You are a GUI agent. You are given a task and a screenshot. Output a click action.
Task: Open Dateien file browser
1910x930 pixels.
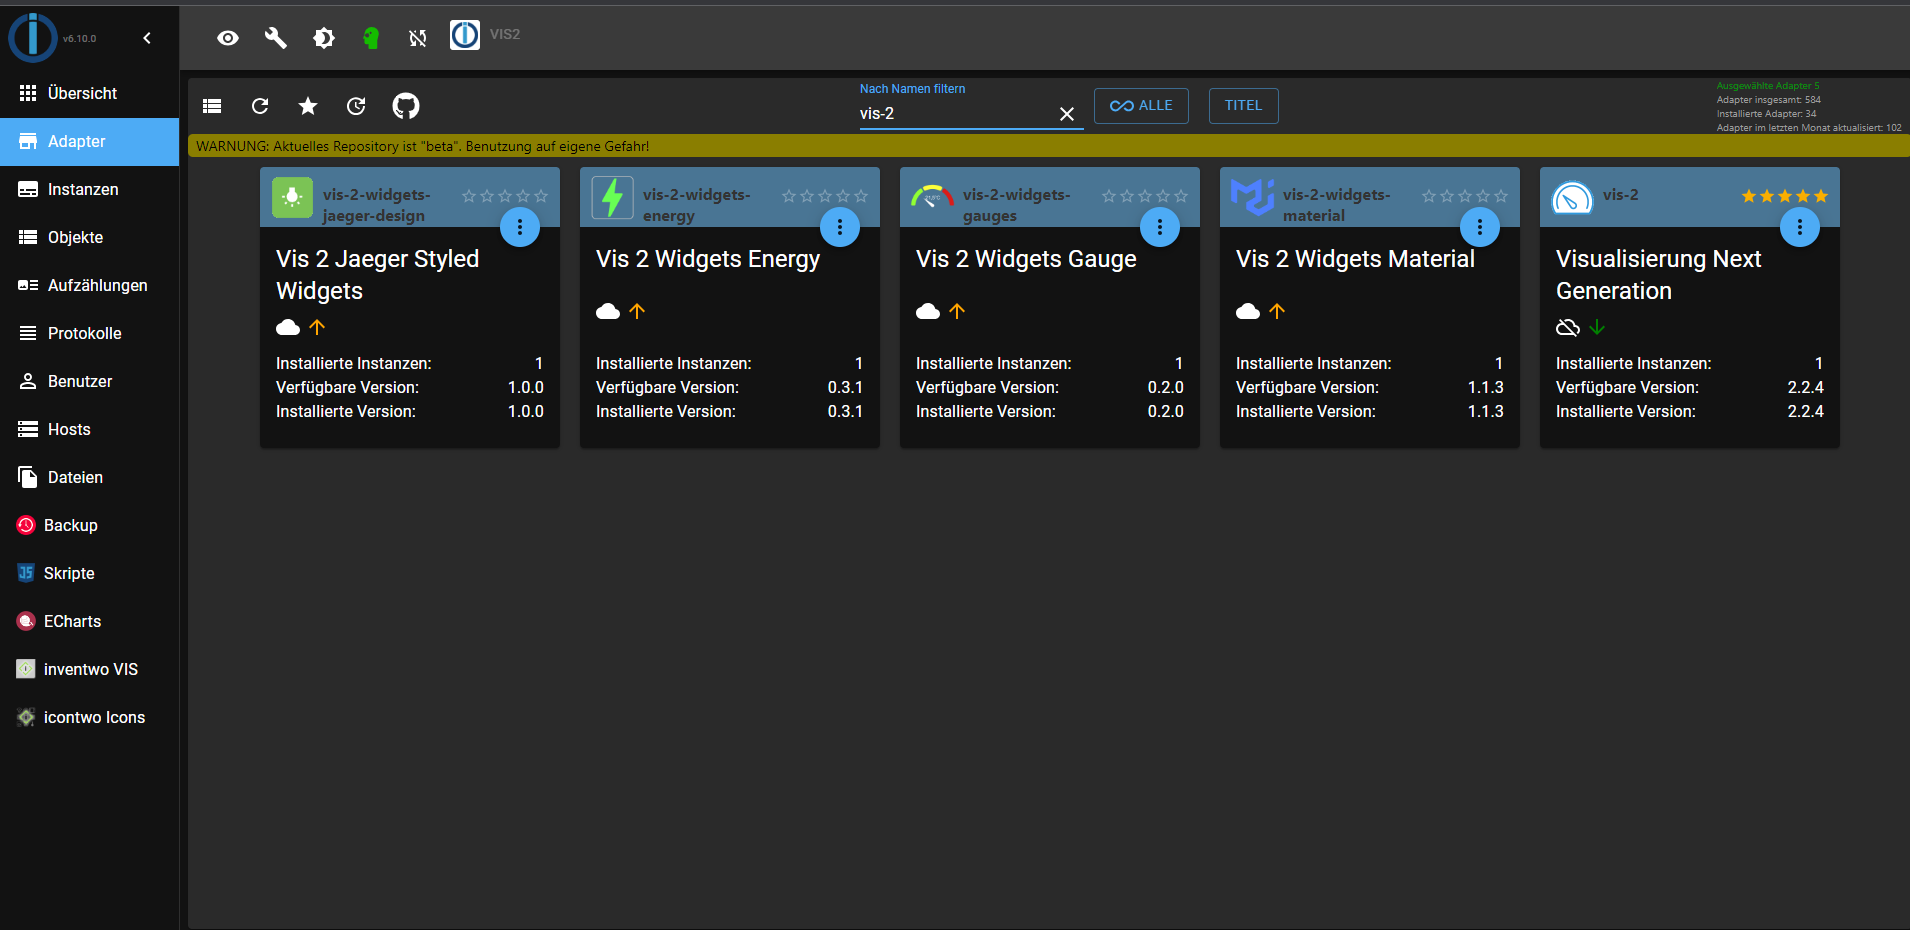(x=89, y=477)
